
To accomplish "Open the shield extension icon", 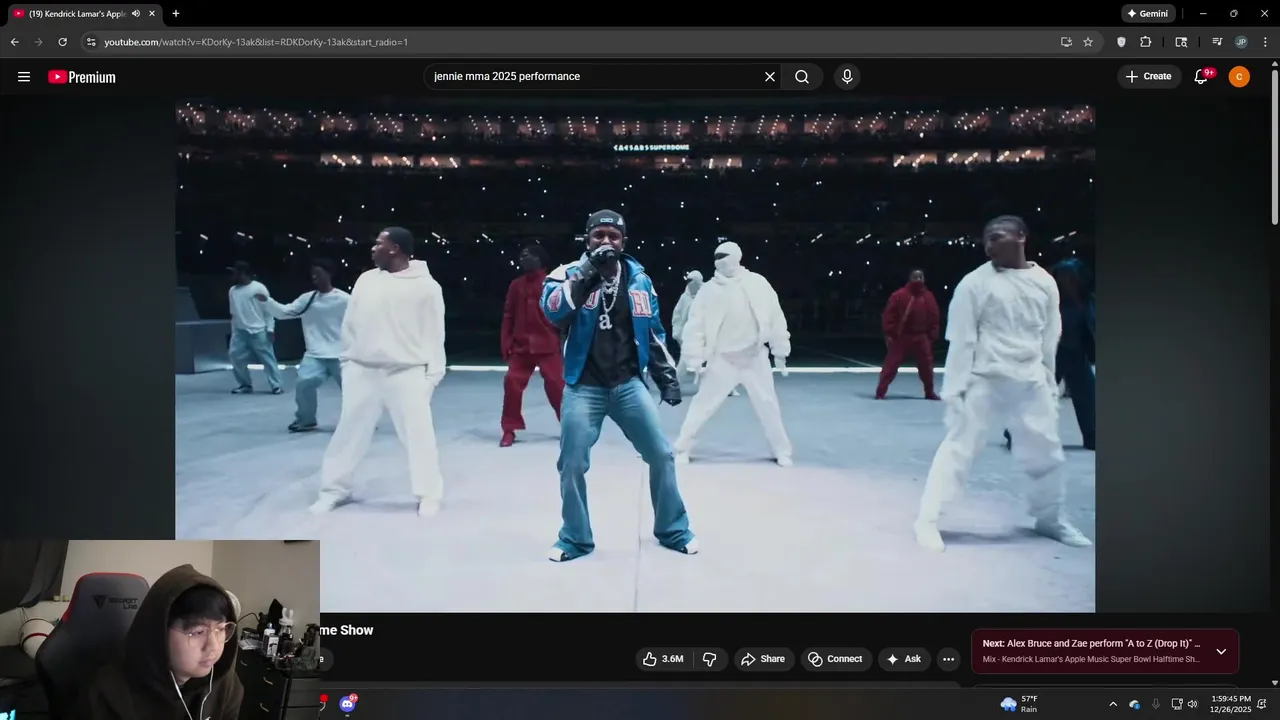I will [1121, 42].
